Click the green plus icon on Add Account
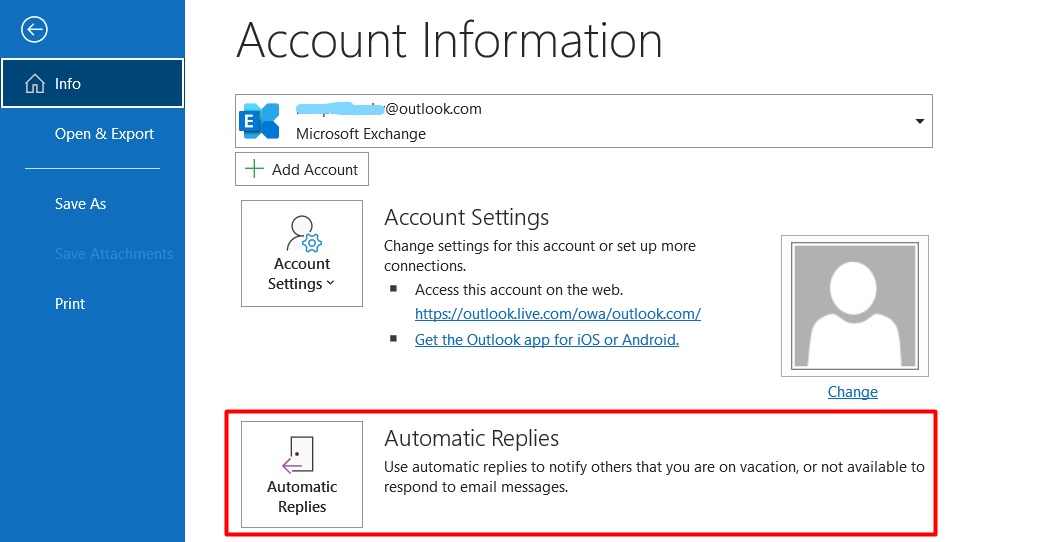The image size is (1058, 542). pyautogui.click(x=254, y=169)
